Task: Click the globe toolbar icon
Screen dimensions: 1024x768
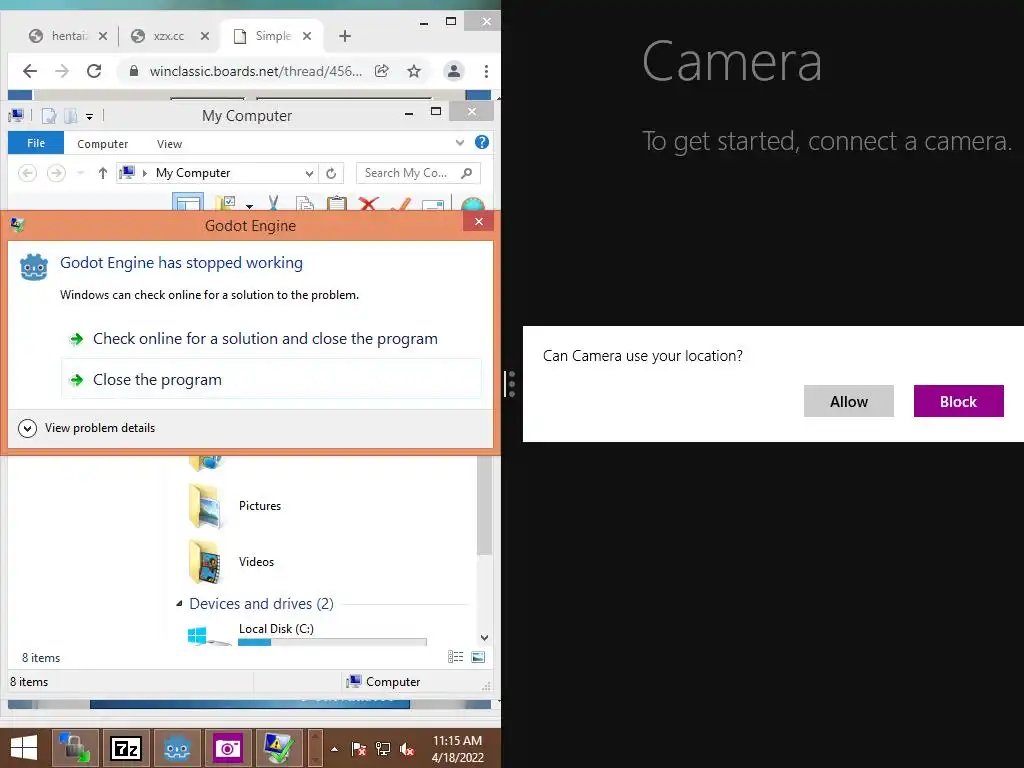Action: (x=473, y=204)
